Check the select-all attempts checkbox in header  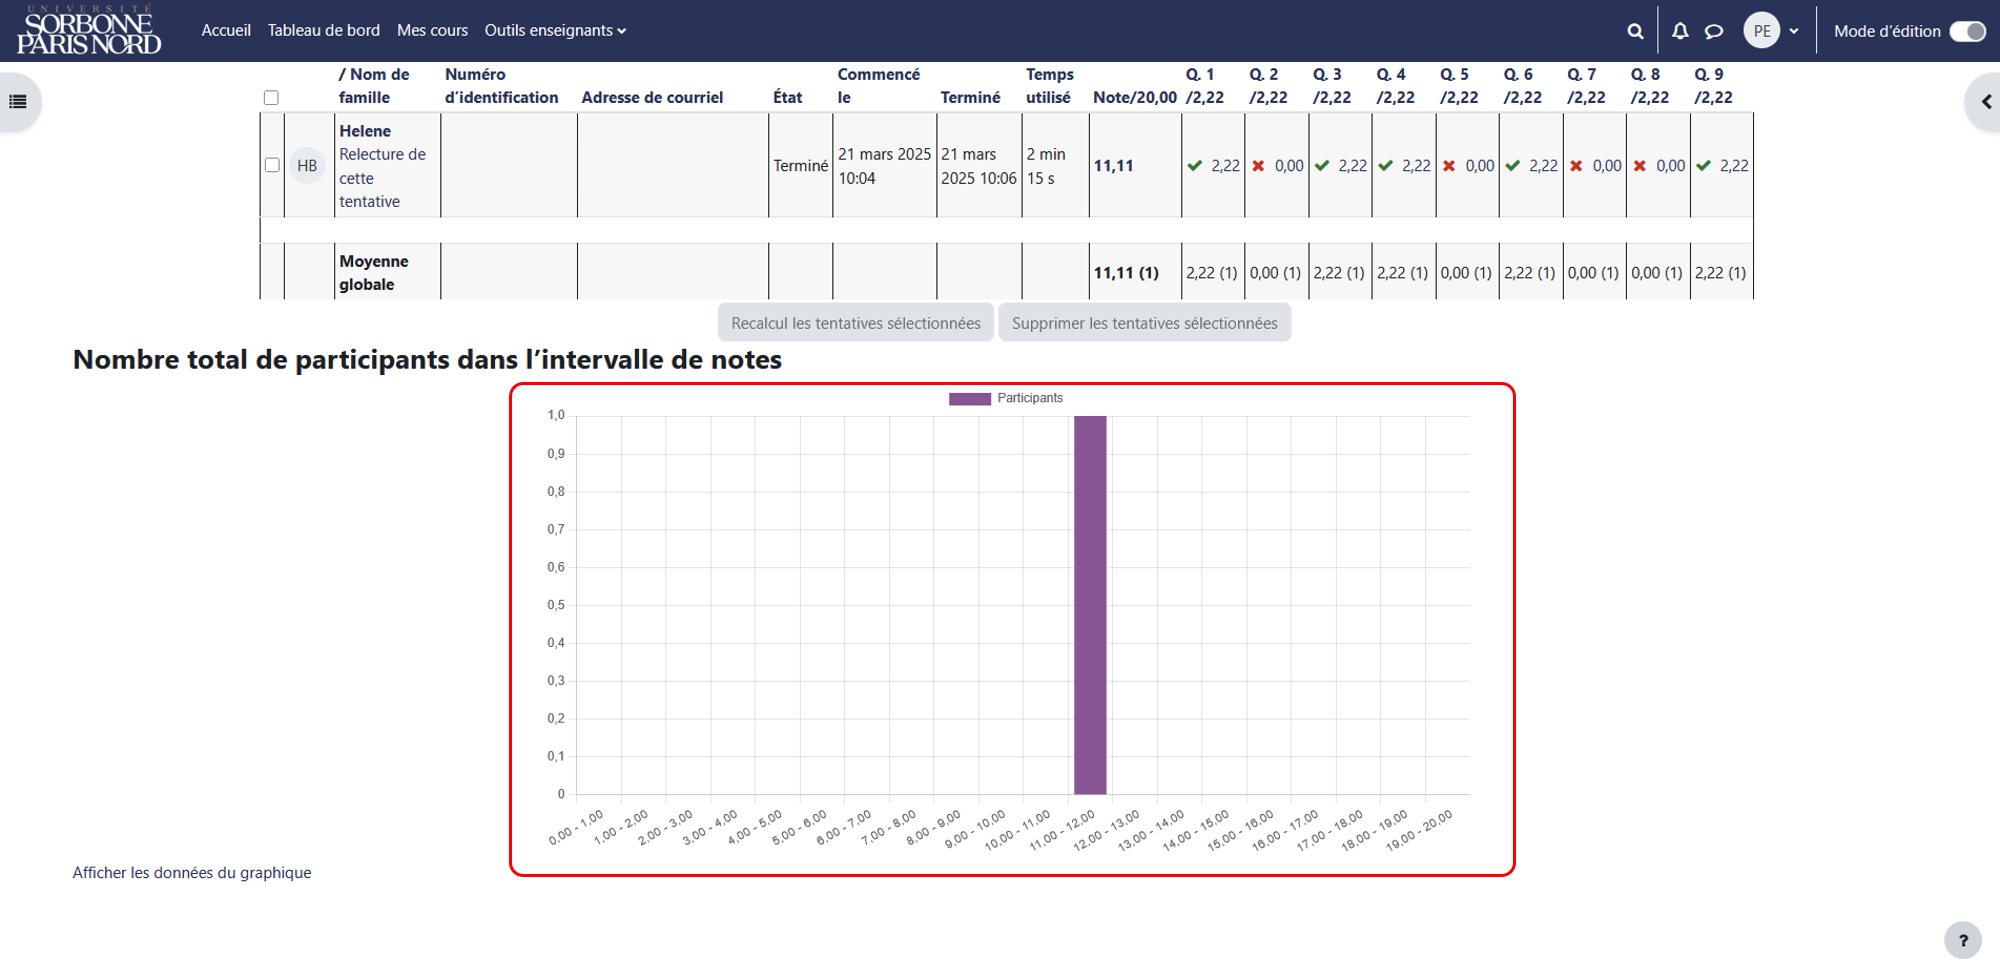271,98
